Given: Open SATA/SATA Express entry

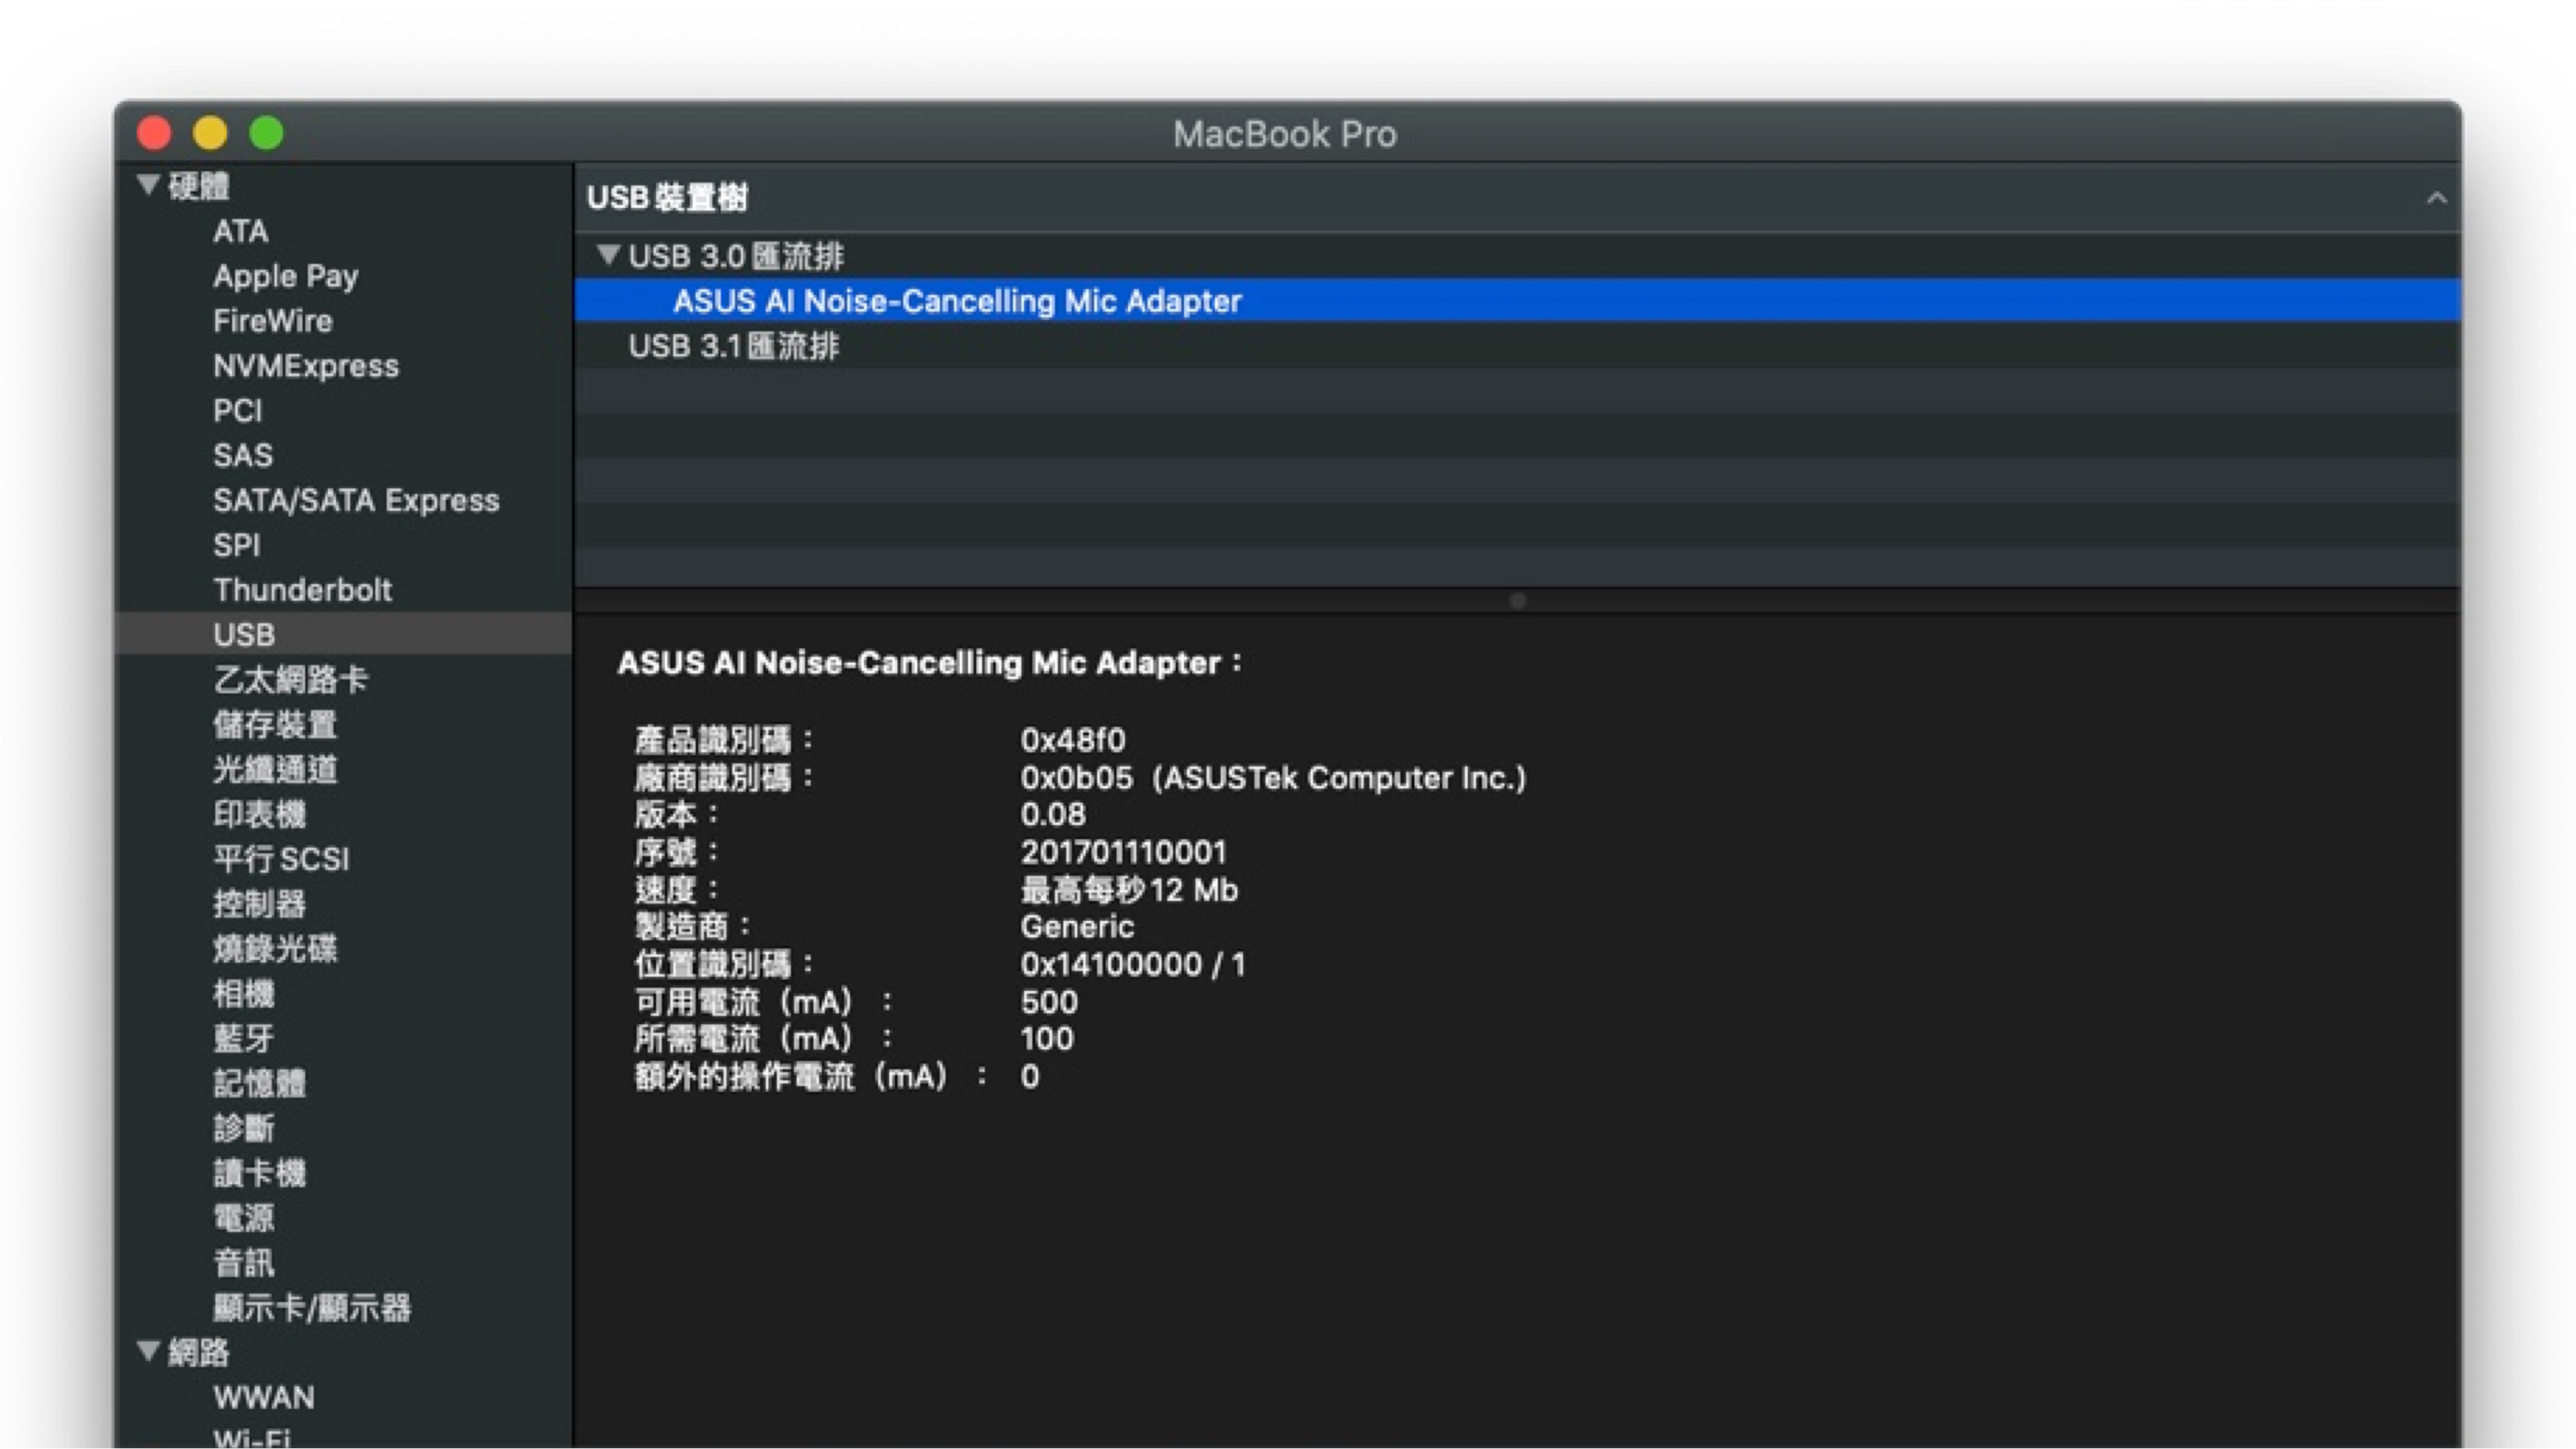Looking at the screenshot, I should (x=356, y=500).
